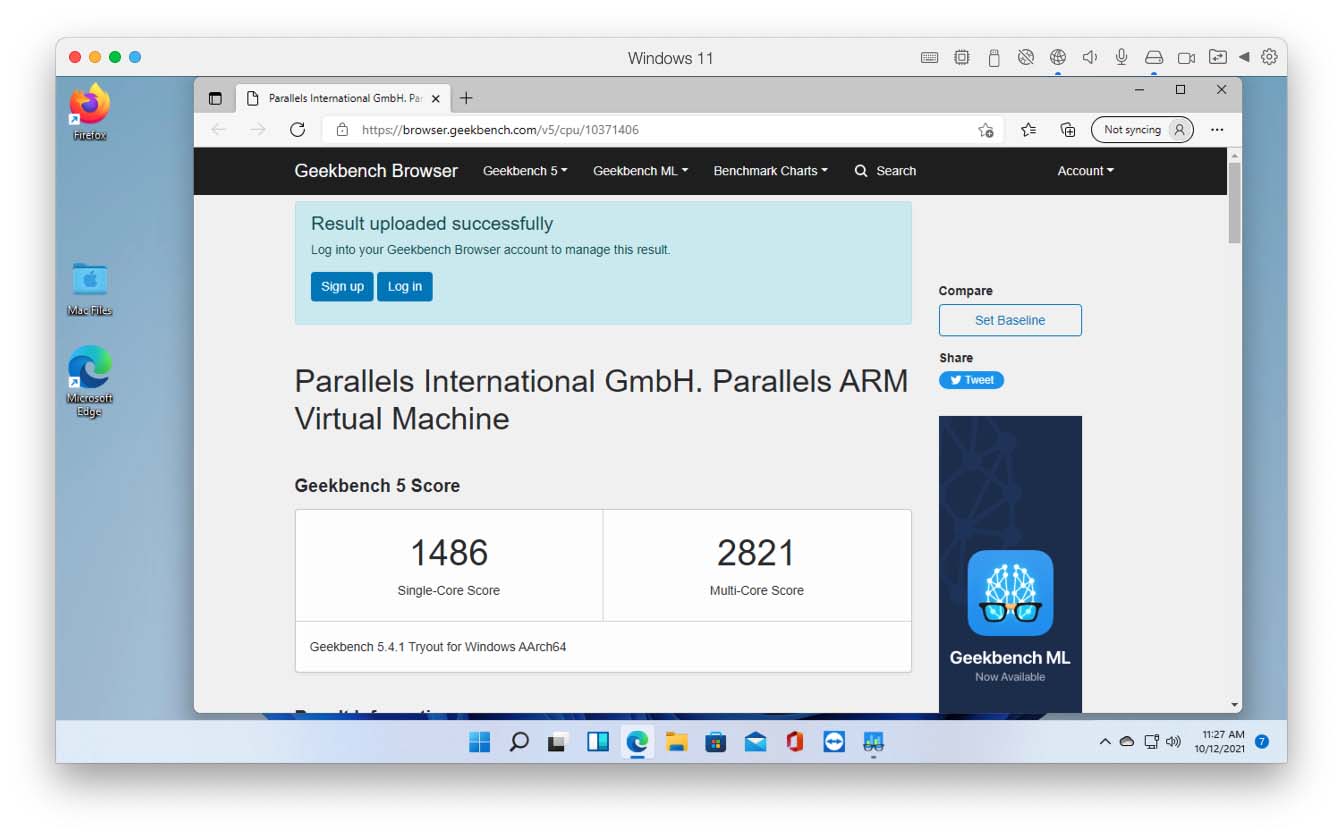Expand the Benchmark Charts menu
1343x837 pixels.
(x=770, y=171)
